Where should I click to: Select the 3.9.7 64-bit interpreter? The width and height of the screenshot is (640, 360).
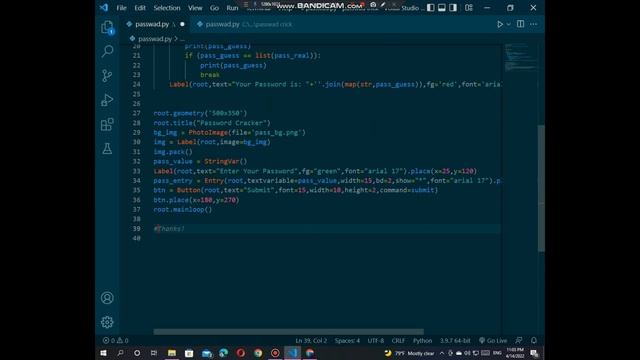point(455,340)
